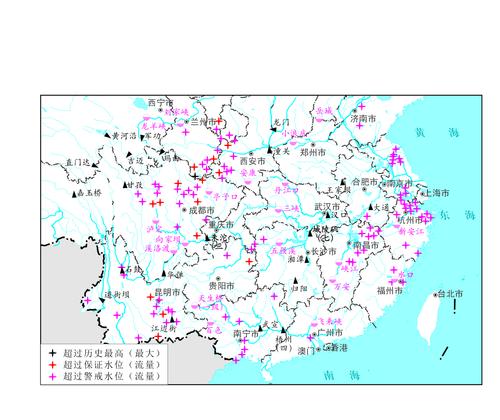Click the red plus legend symbol
Image resolution: width=500 pixels, height=420 pixels.
52,365
